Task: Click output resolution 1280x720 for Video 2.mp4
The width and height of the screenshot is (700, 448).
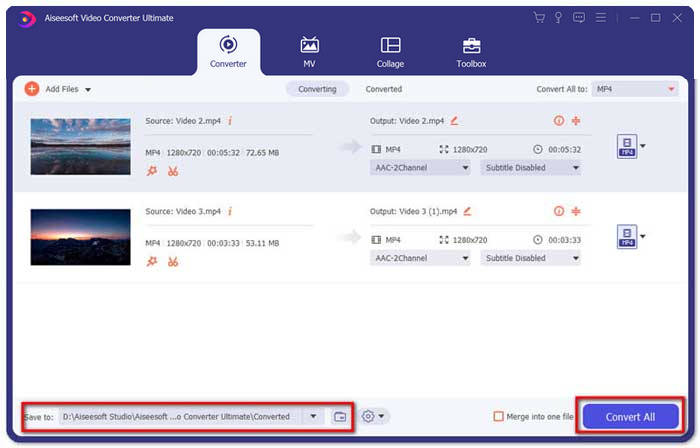Action: 470,149
